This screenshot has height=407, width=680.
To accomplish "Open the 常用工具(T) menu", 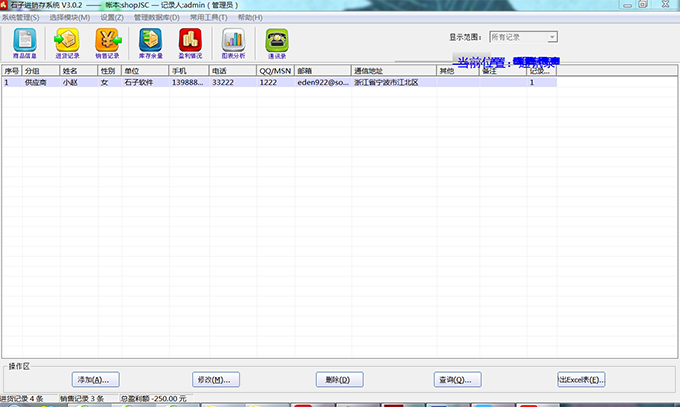I will click(209, 17).
